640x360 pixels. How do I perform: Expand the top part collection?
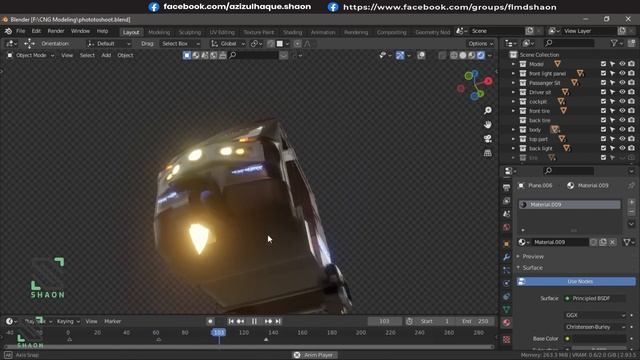(513, 139)
